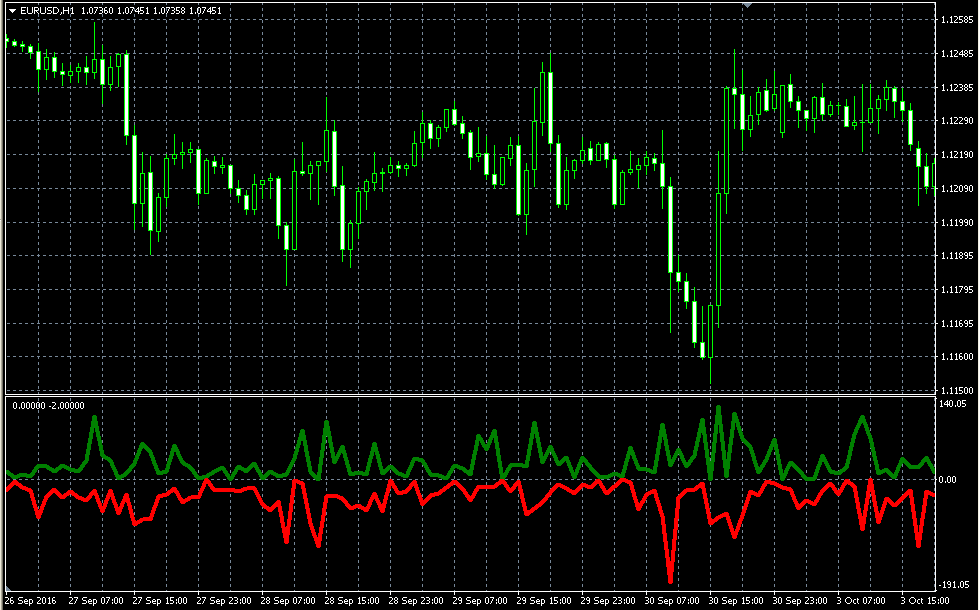980x610 pixels.
Task: Click the 1.12485 price label
Action: pos(957,54)
